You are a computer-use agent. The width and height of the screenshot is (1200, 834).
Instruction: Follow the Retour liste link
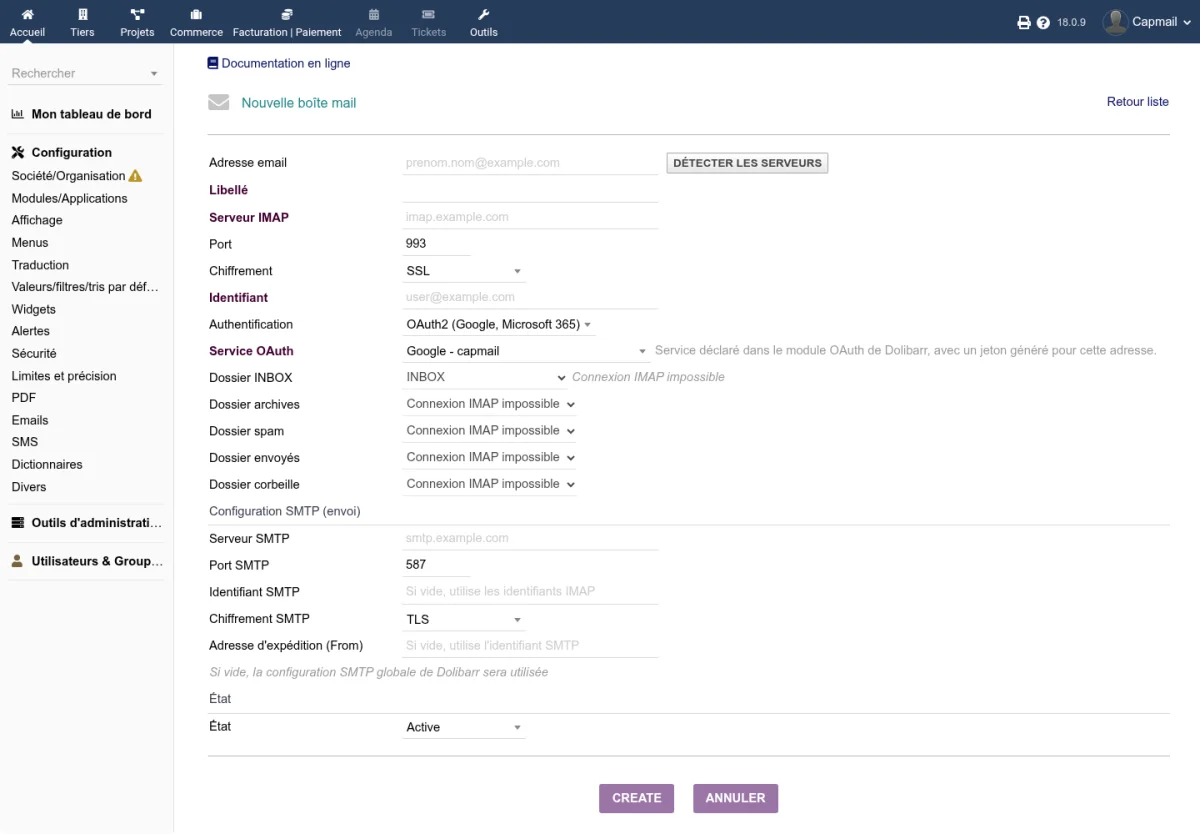click(1138, 102)
